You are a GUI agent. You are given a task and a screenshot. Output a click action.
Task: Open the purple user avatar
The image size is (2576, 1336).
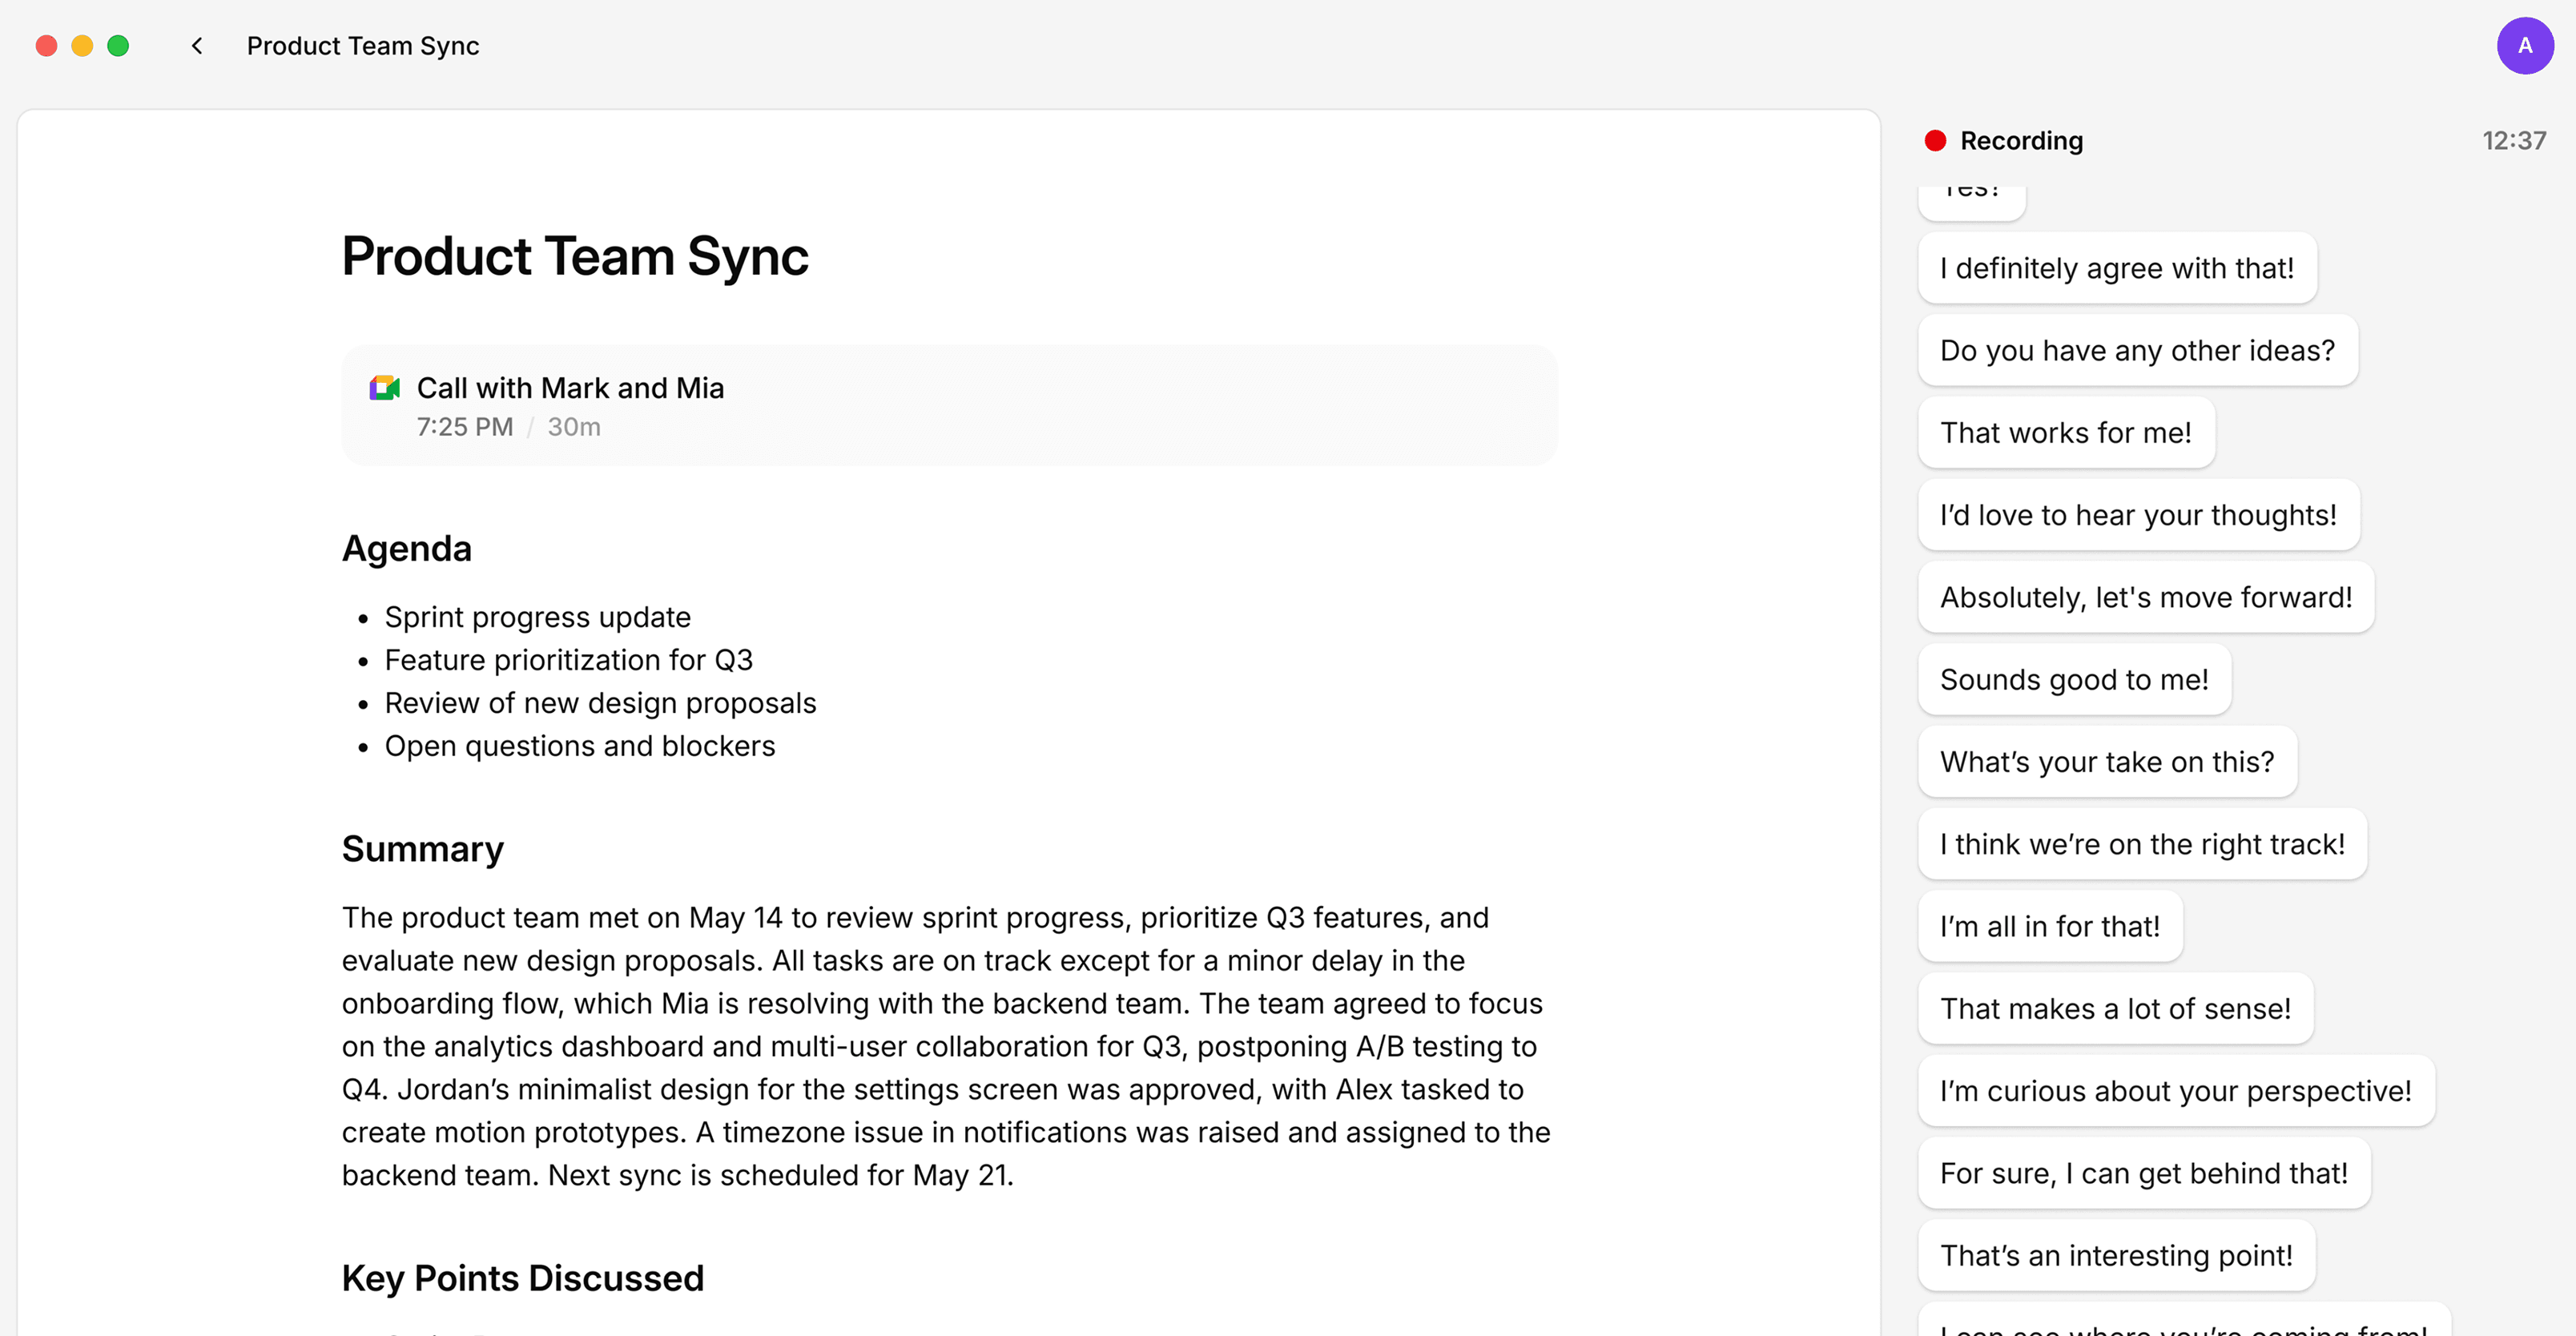click(2524, 46)
